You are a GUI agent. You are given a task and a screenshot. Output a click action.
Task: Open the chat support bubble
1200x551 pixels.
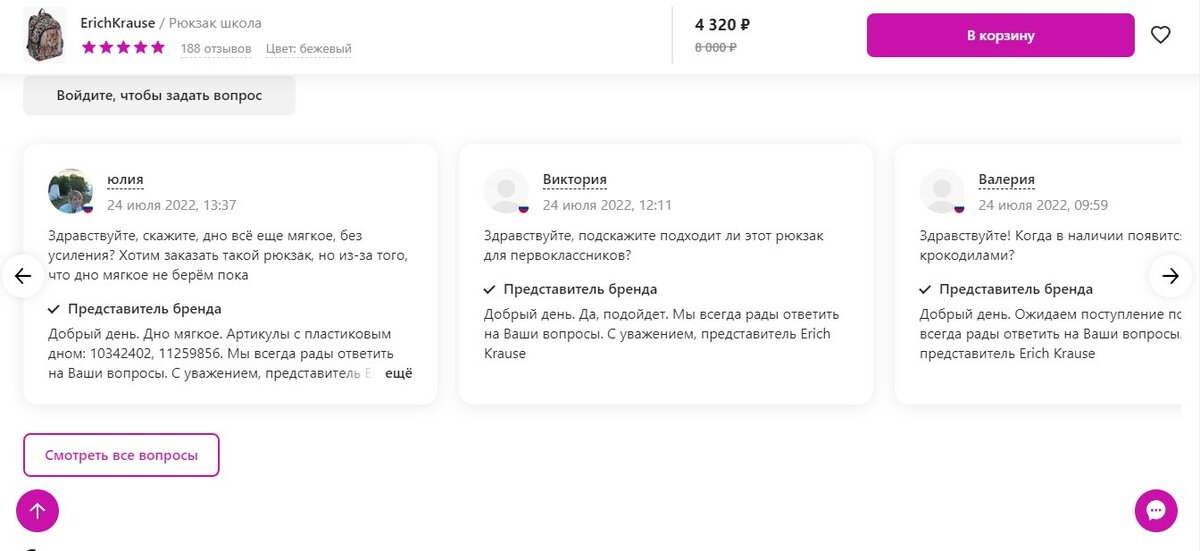click(x=1155, y=511)
